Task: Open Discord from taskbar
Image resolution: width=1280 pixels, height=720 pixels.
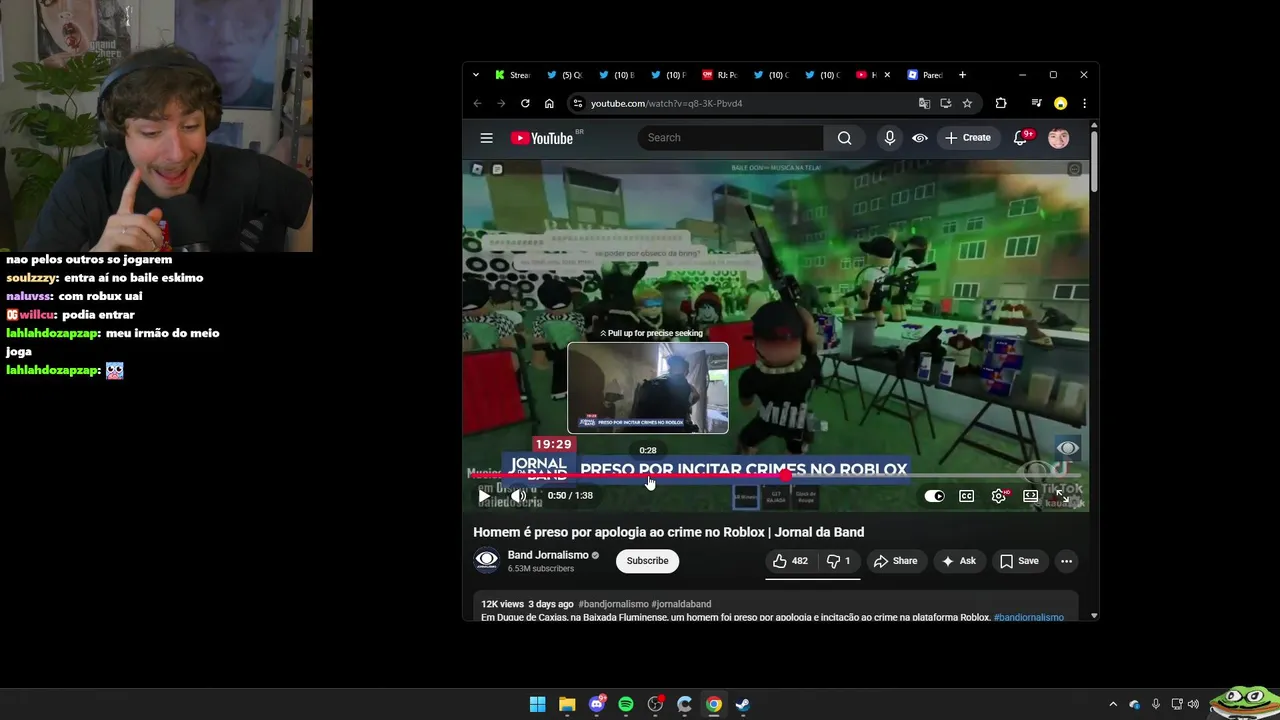Action: 597,704
